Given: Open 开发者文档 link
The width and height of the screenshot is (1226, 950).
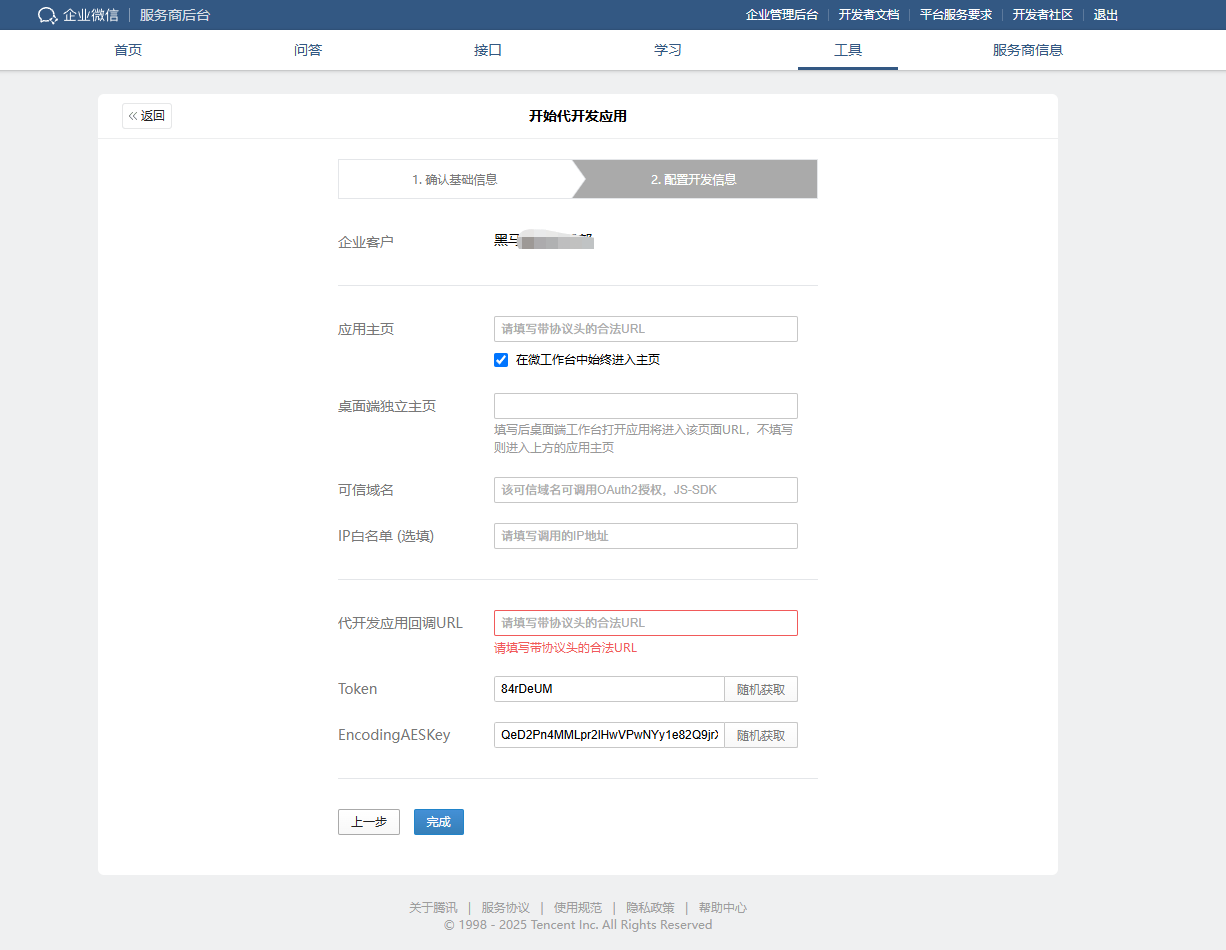Looking at the screenshot, I should (x=869, y=15).
